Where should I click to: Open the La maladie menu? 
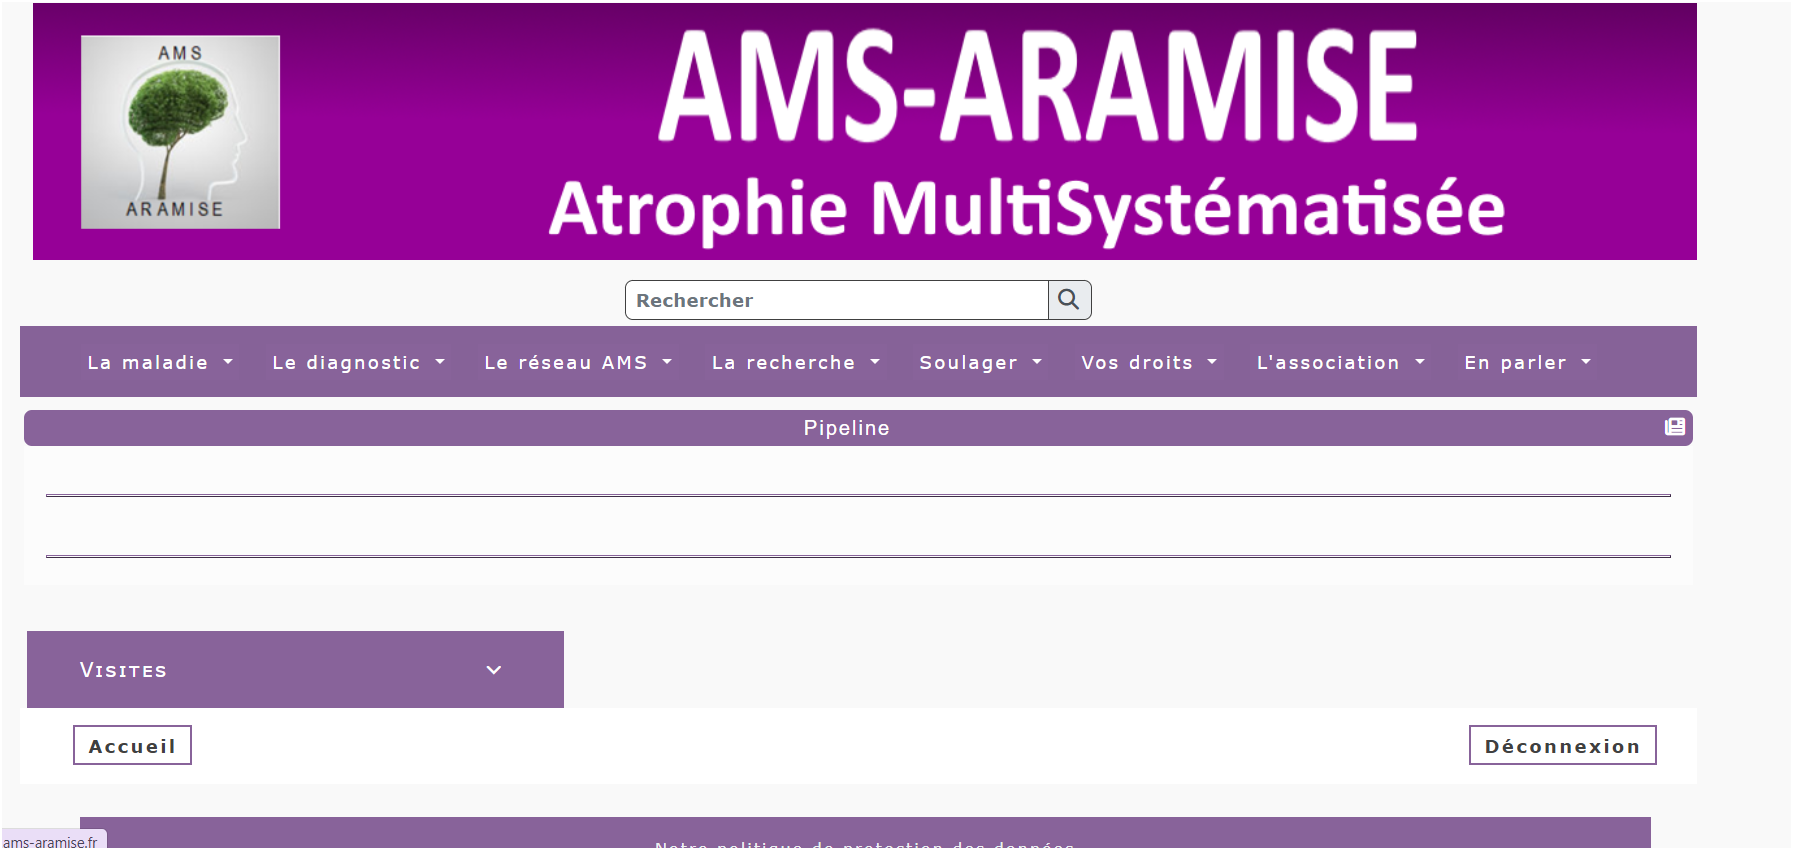coord(160,363)
